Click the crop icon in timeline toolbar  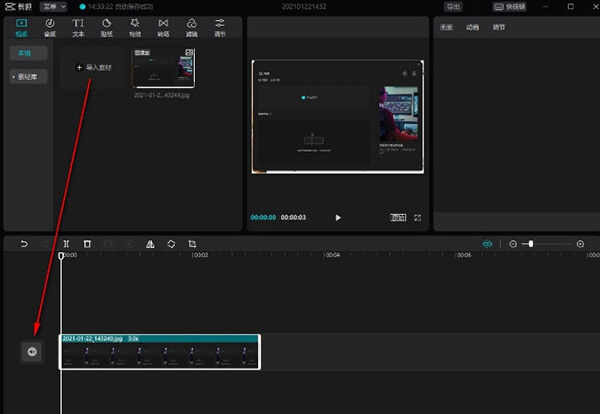point(192,244)
